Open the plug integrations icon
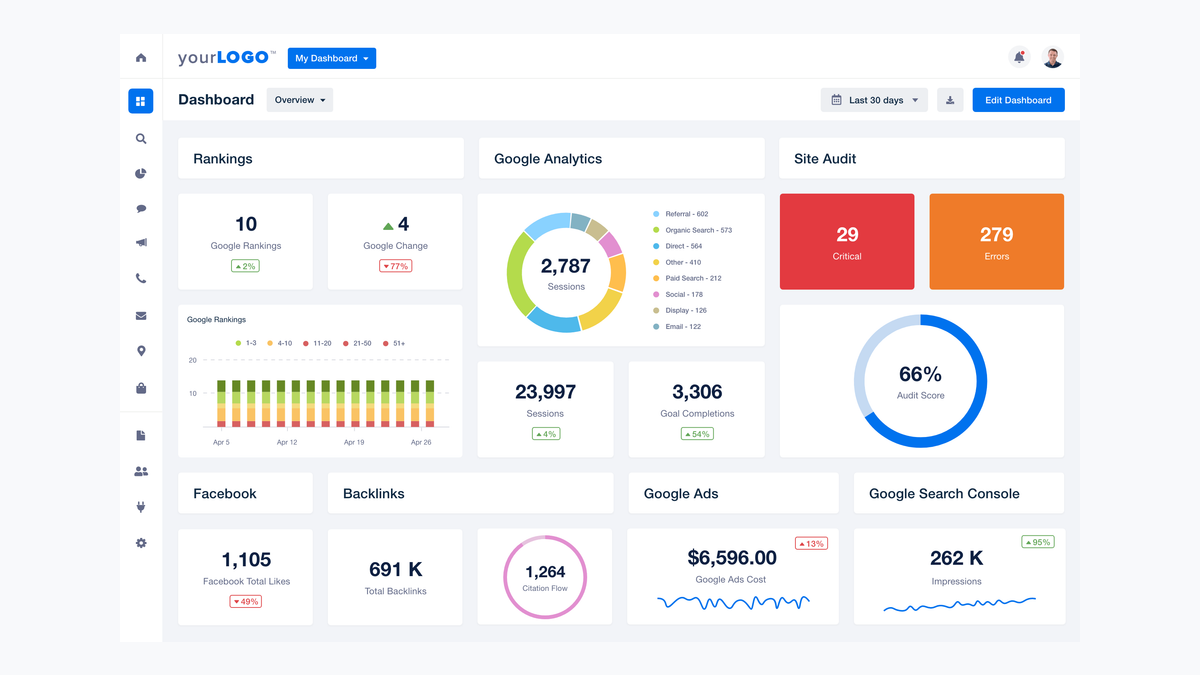1200x675 pixels. (141, 507)
